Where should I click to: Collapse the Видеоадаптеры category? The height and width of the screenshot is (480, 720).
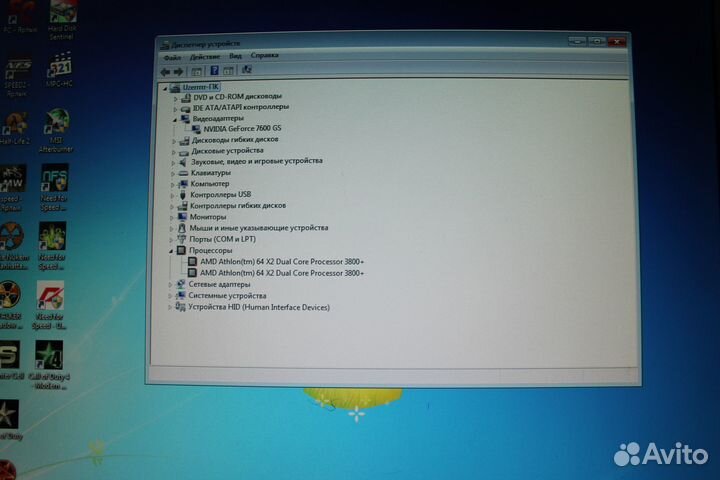point(175,120)
